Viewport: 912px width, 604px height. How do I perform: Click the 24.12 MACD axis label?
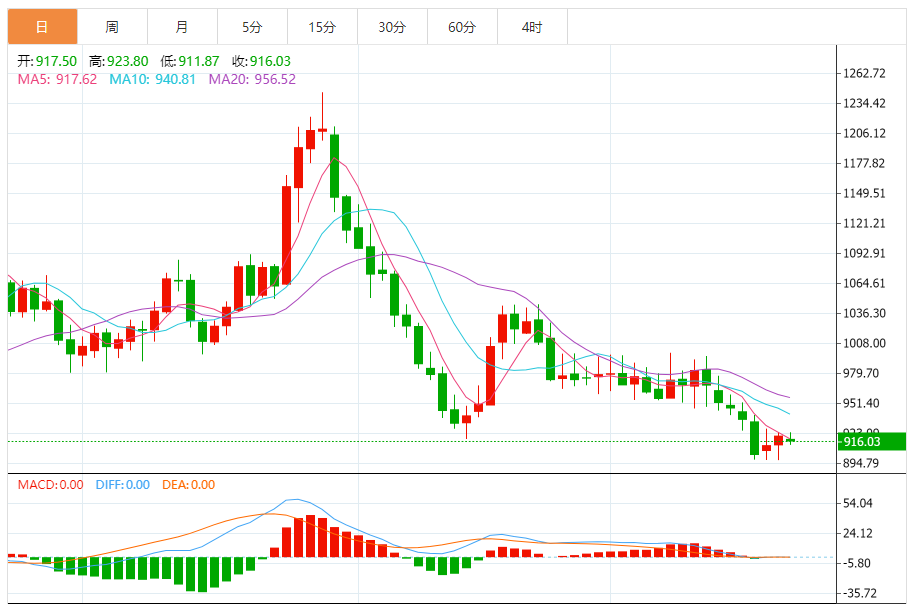(858, 533)
